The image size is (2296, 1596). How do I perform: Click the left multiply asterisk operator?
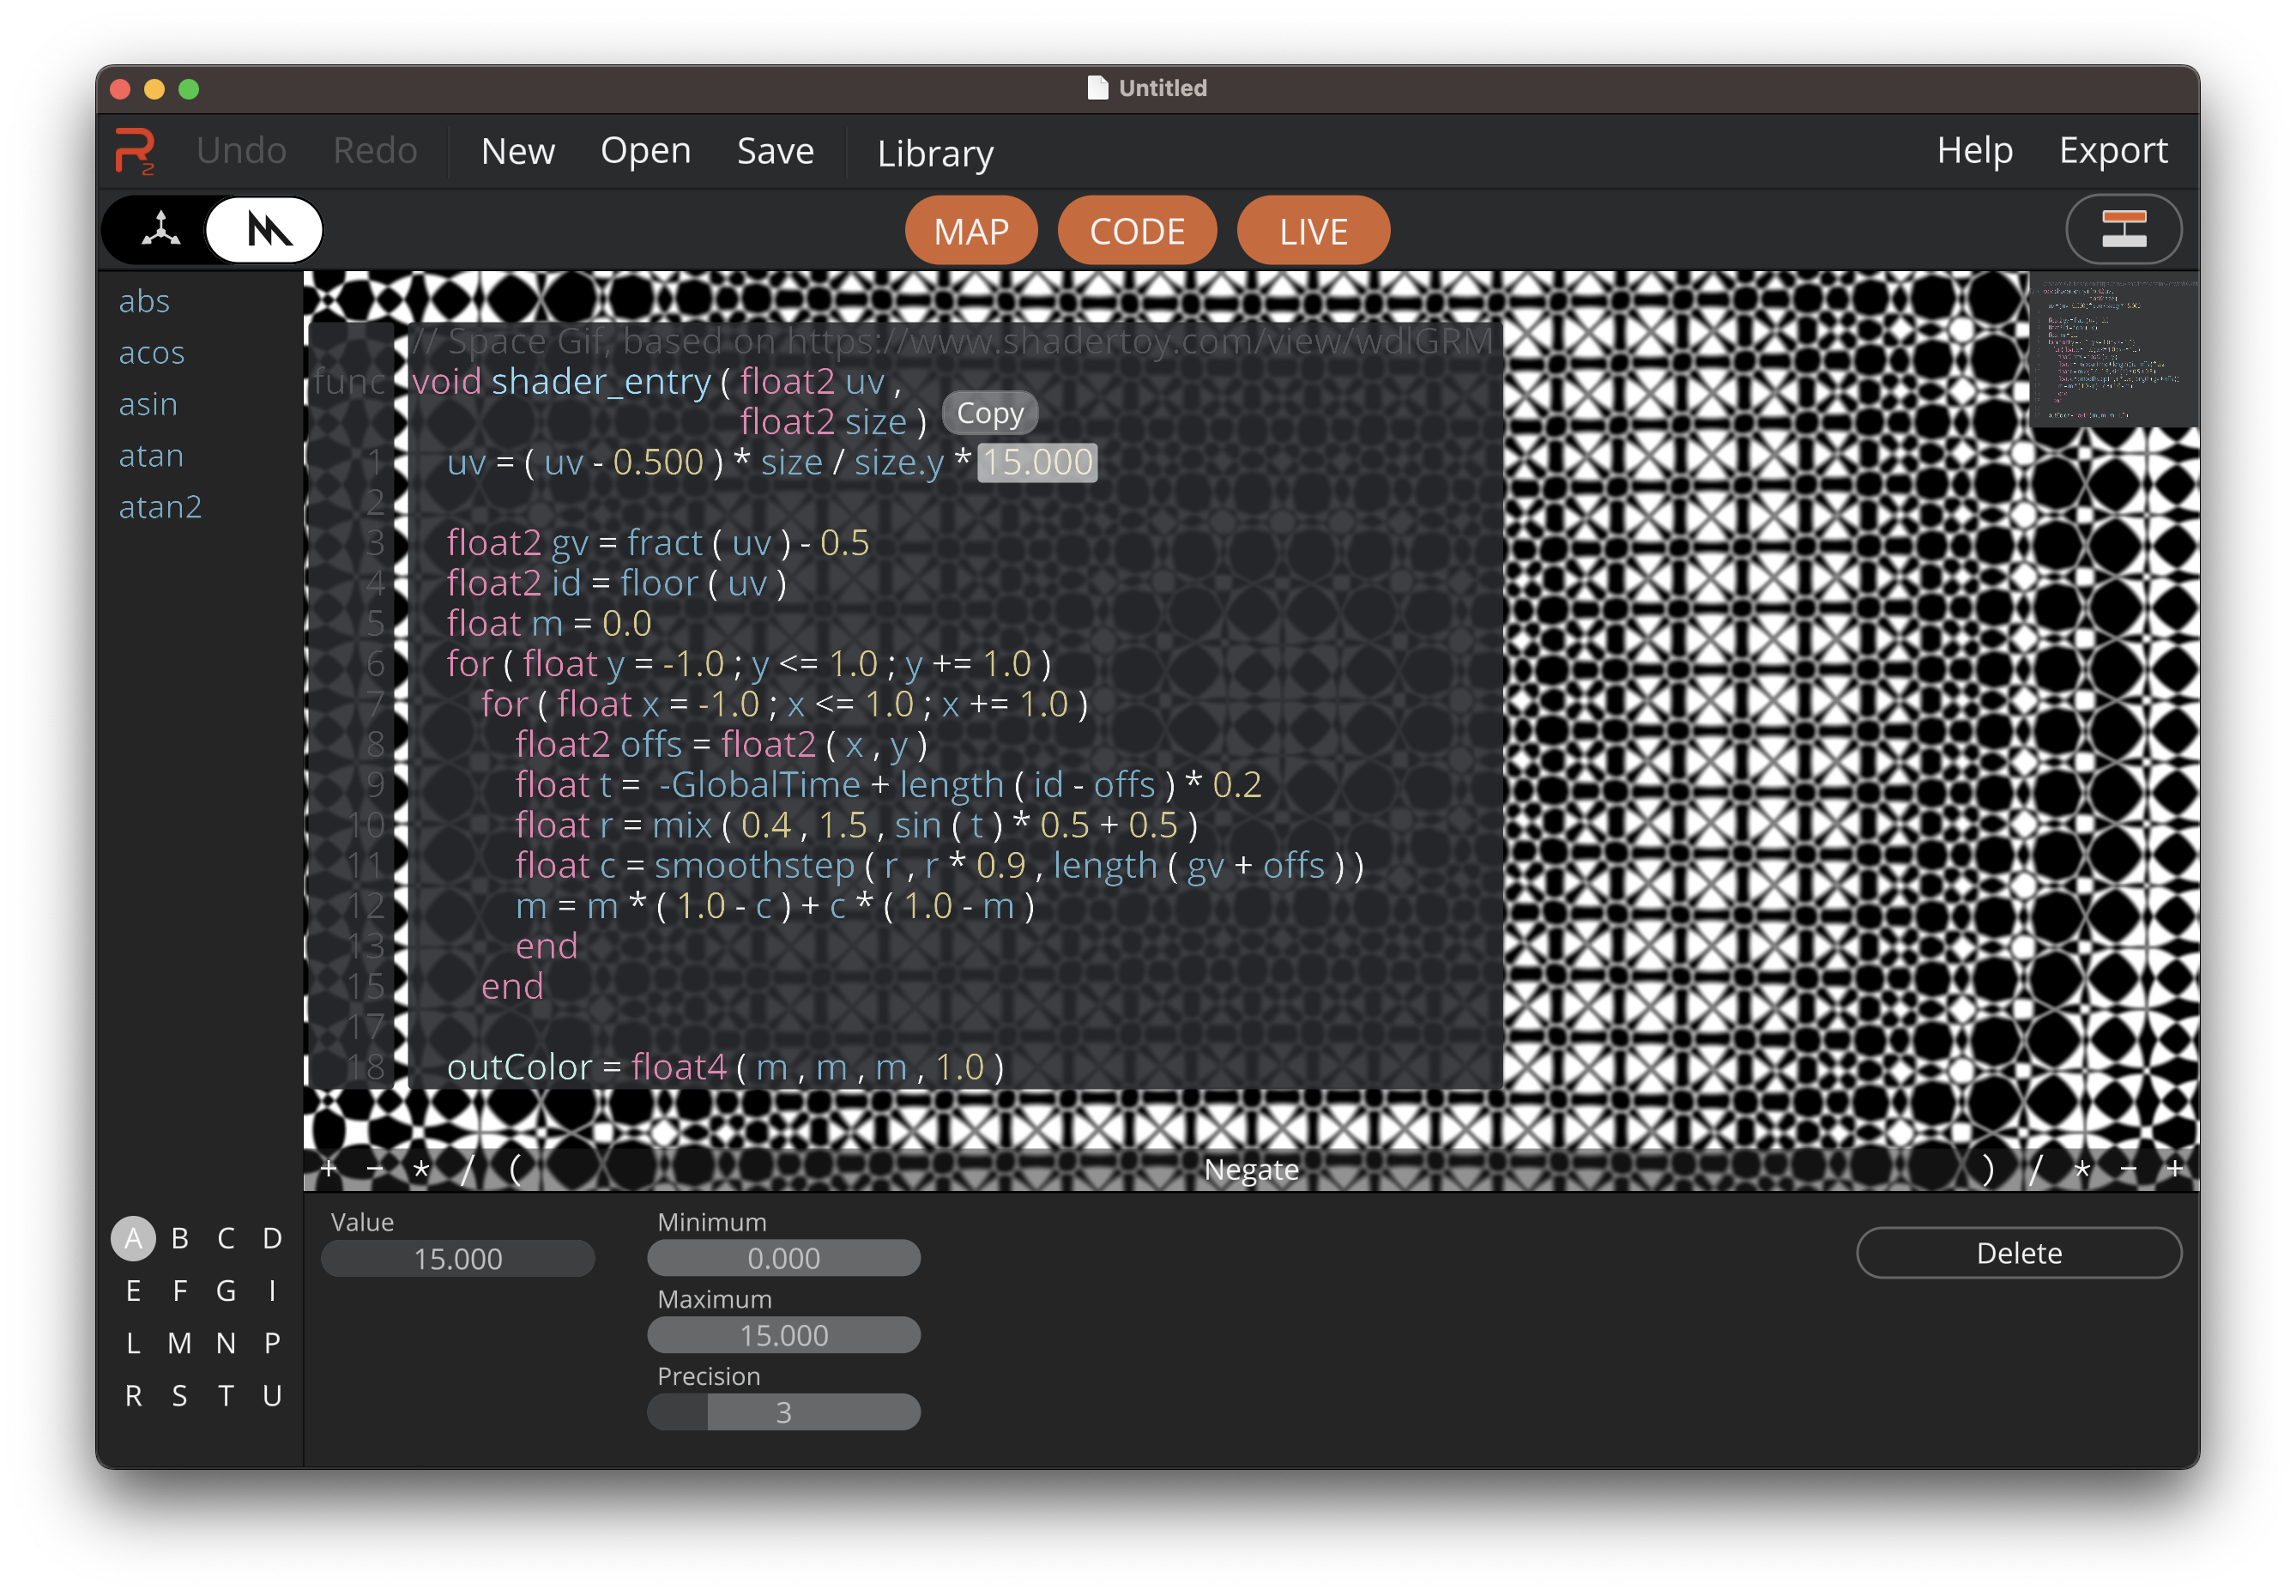[421, 1168]
